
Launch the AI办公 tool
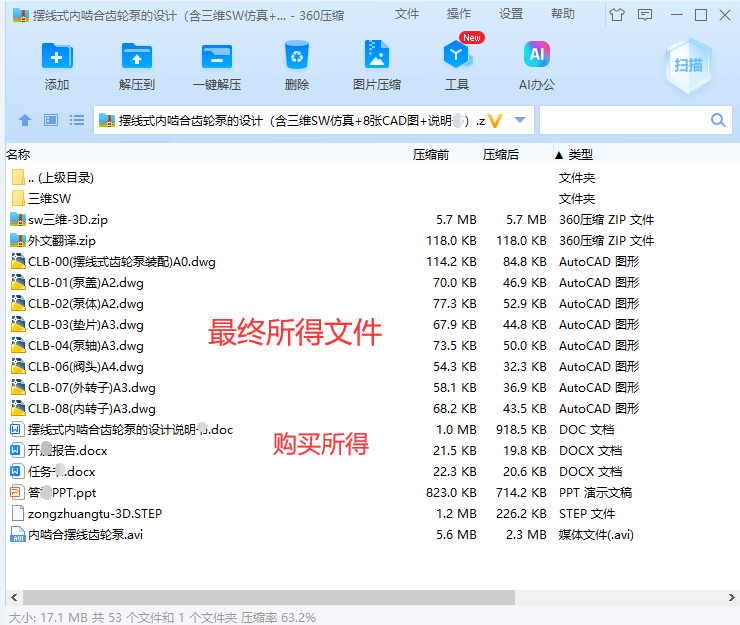[537, 54]
